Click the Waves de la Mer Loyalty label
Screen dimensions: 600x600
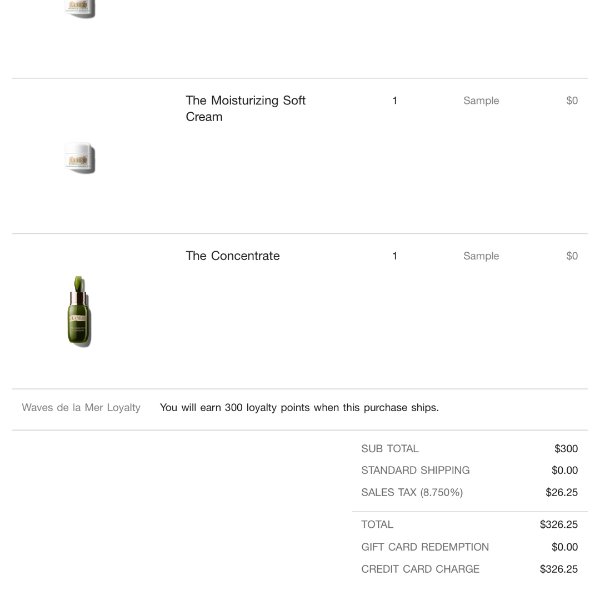click(81, 408)
